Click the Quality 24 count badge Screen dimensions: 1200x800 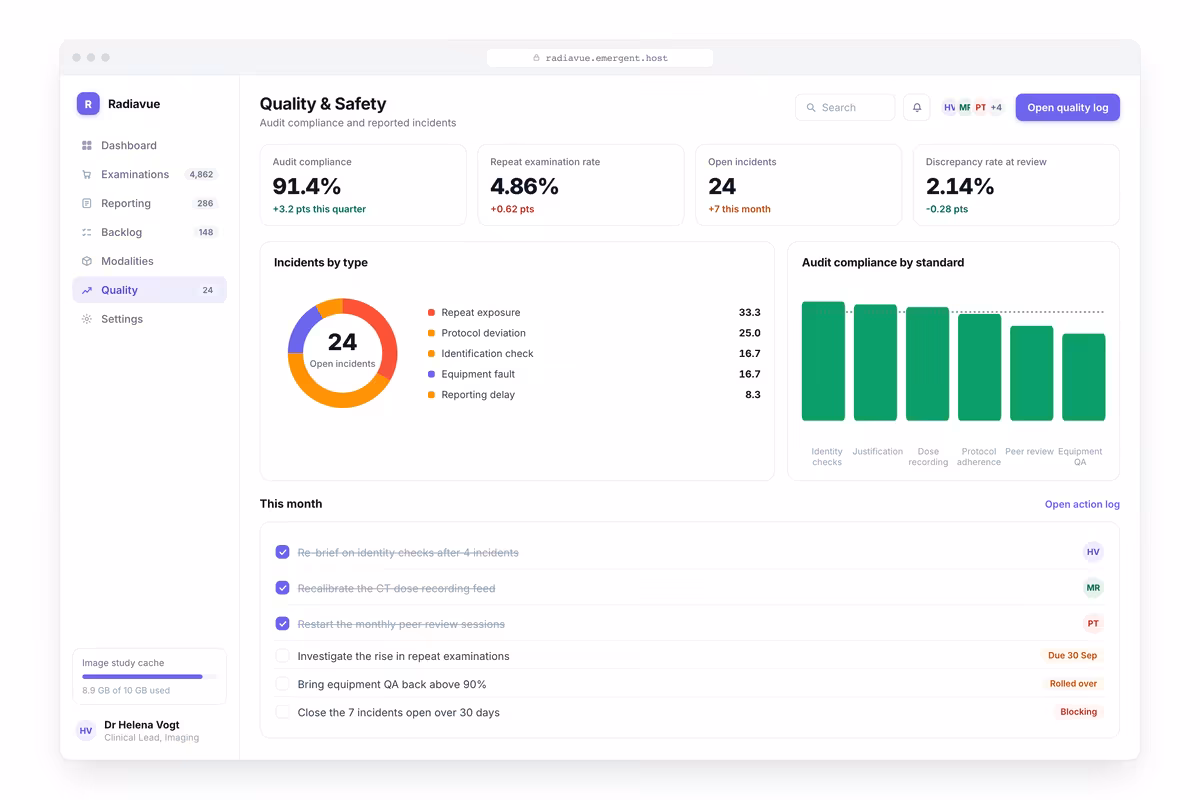pyautogui.click(x=207, y=290)
